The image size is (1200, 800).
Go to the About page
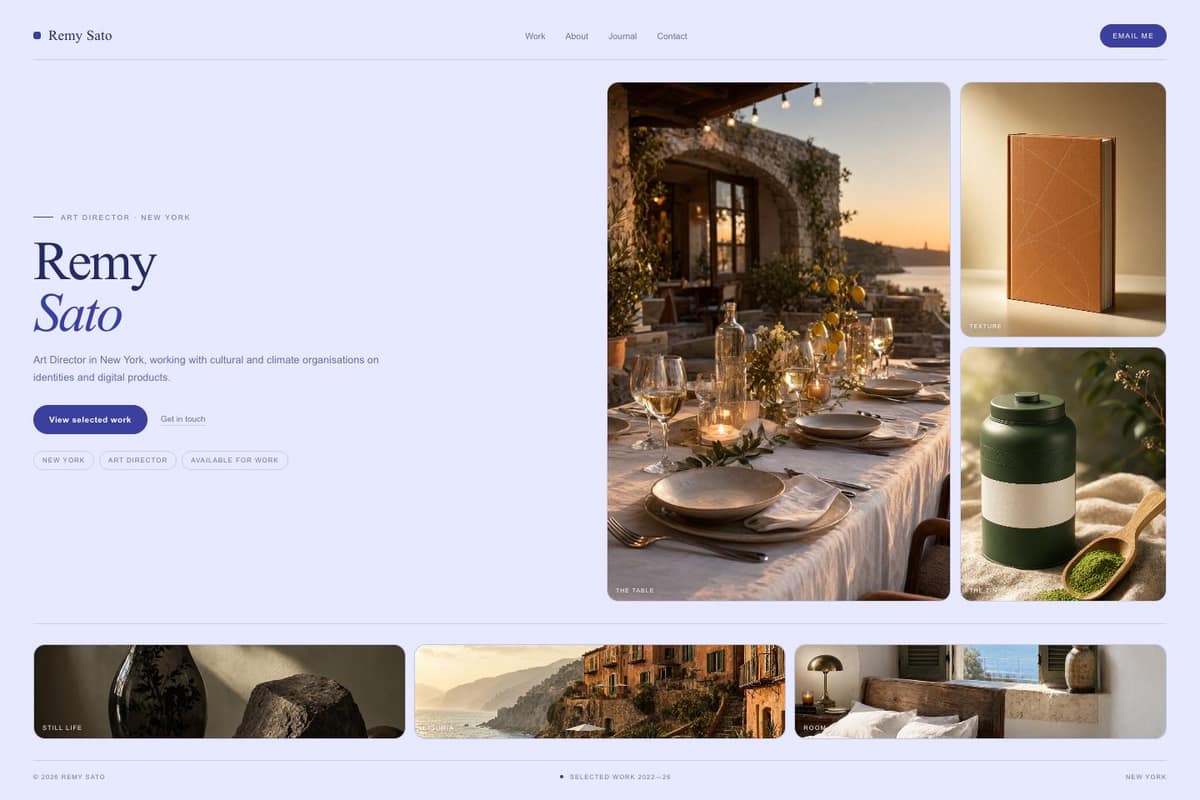(x=577, y=36)
